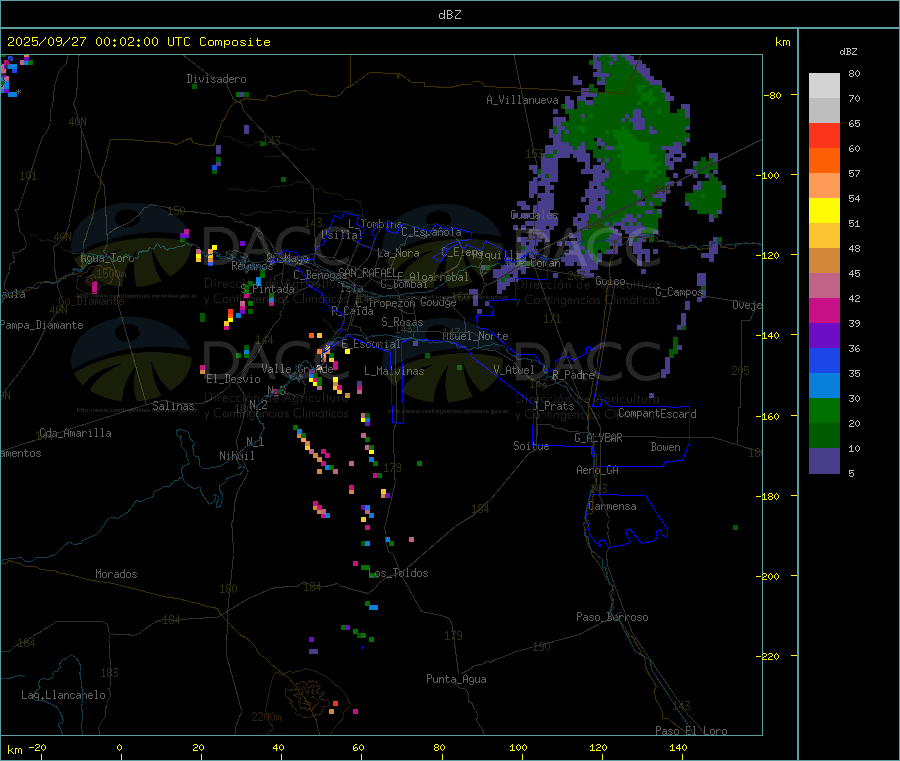
Task: Click the Agua_Toro label
Action: point(107,258)
